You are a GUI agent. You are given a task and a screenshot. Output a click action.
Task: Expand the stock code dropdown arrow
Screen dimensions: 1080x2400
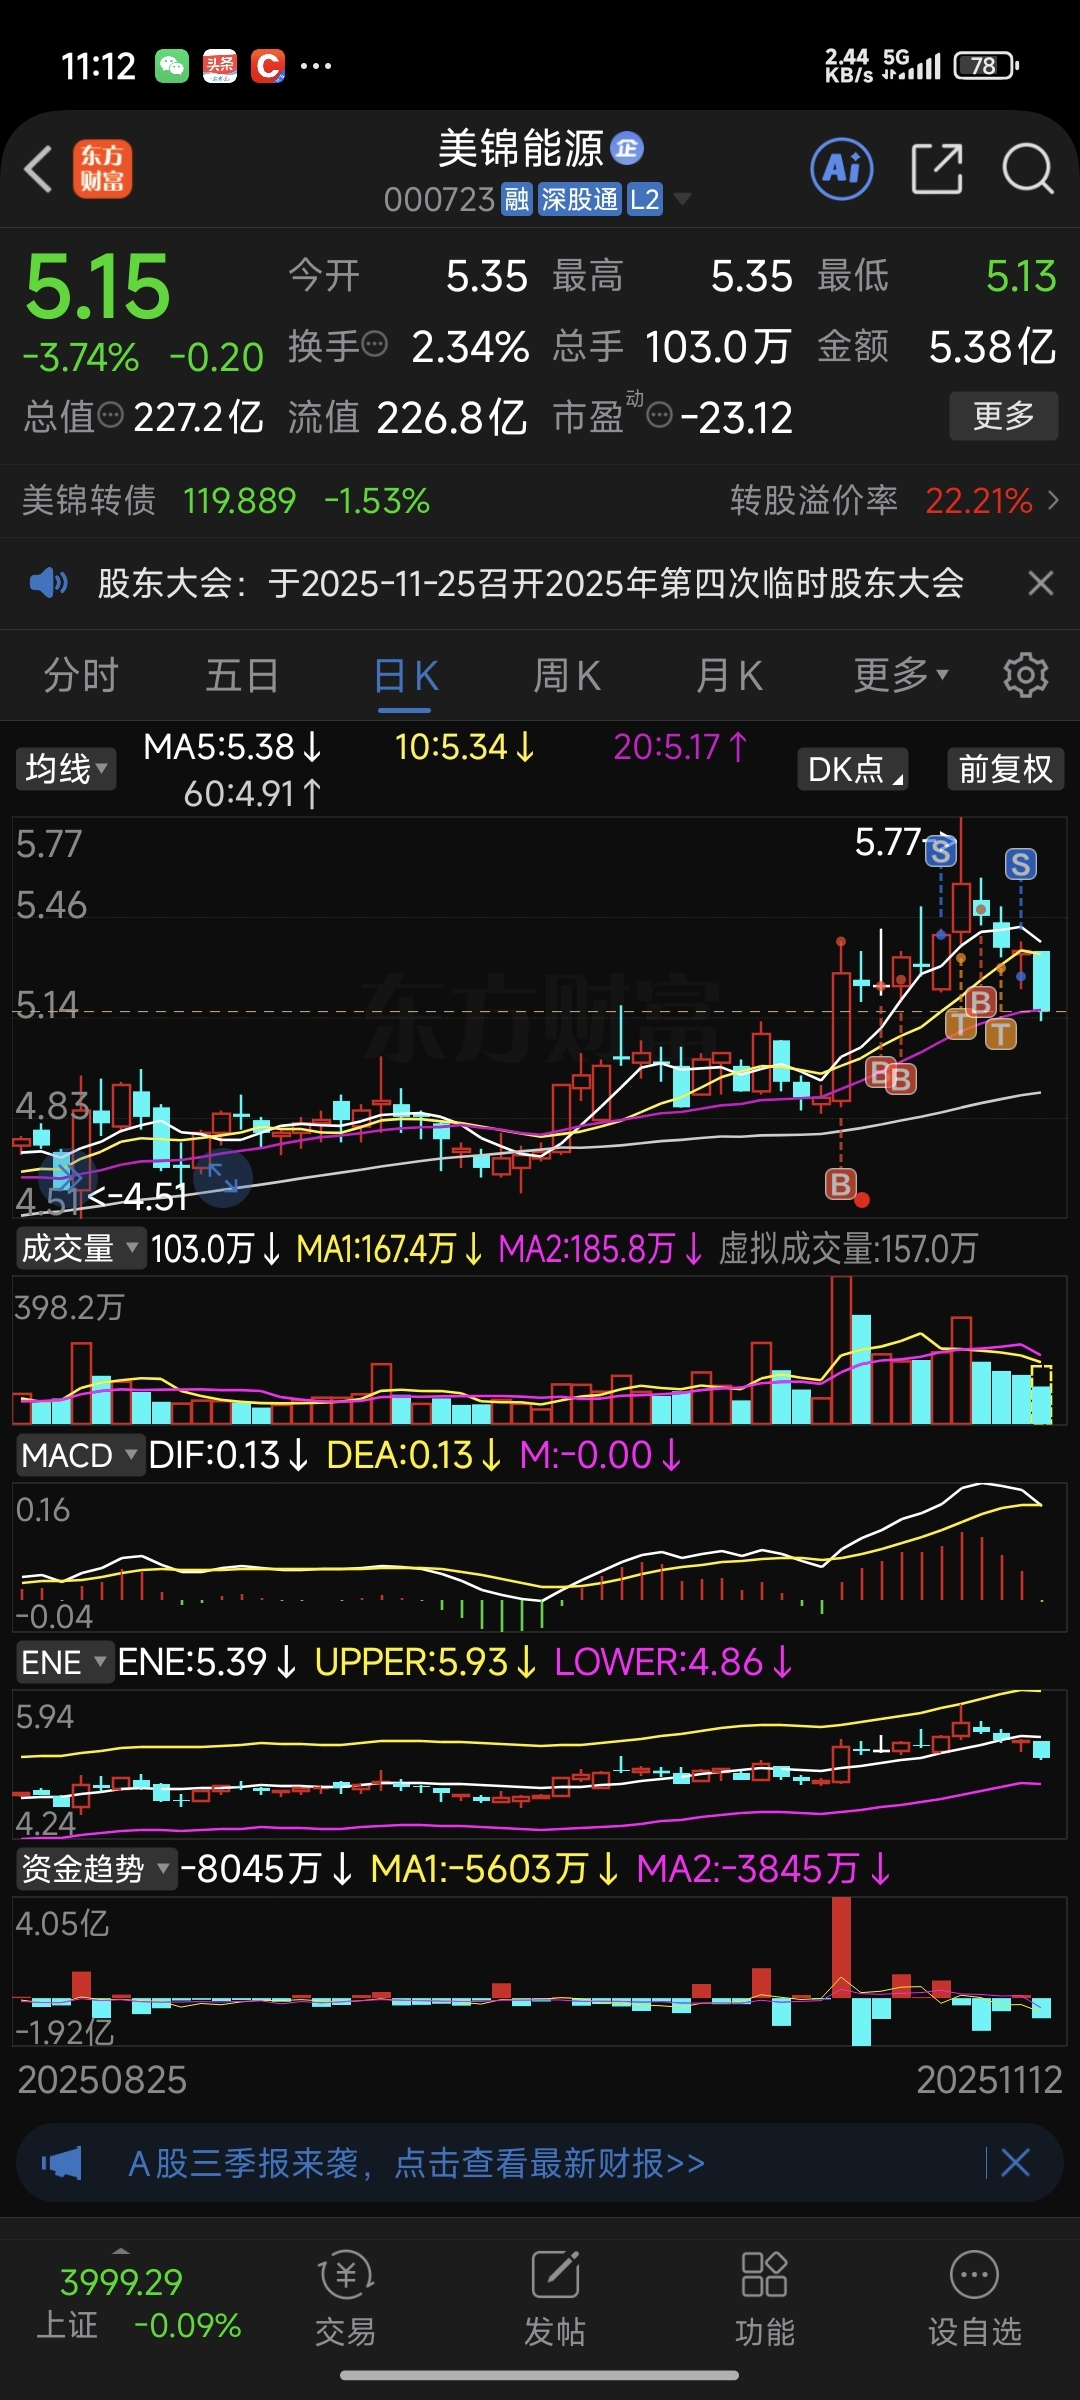pyautogui.click(x=683, y=199)
